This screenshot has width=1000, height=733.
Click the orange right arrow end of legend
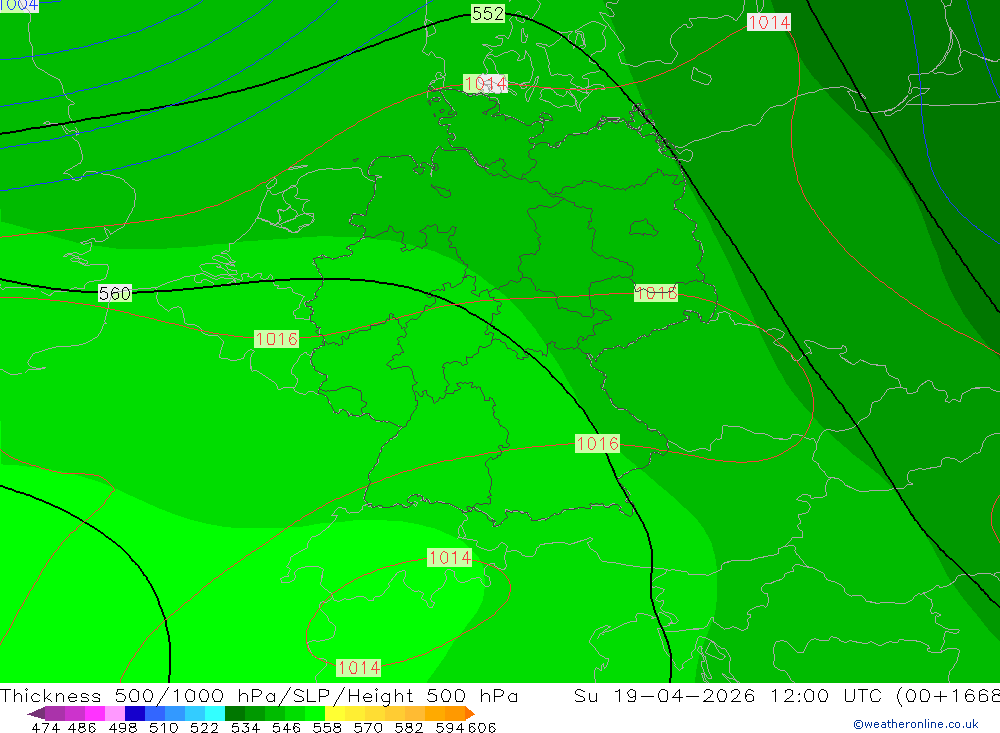469,713
